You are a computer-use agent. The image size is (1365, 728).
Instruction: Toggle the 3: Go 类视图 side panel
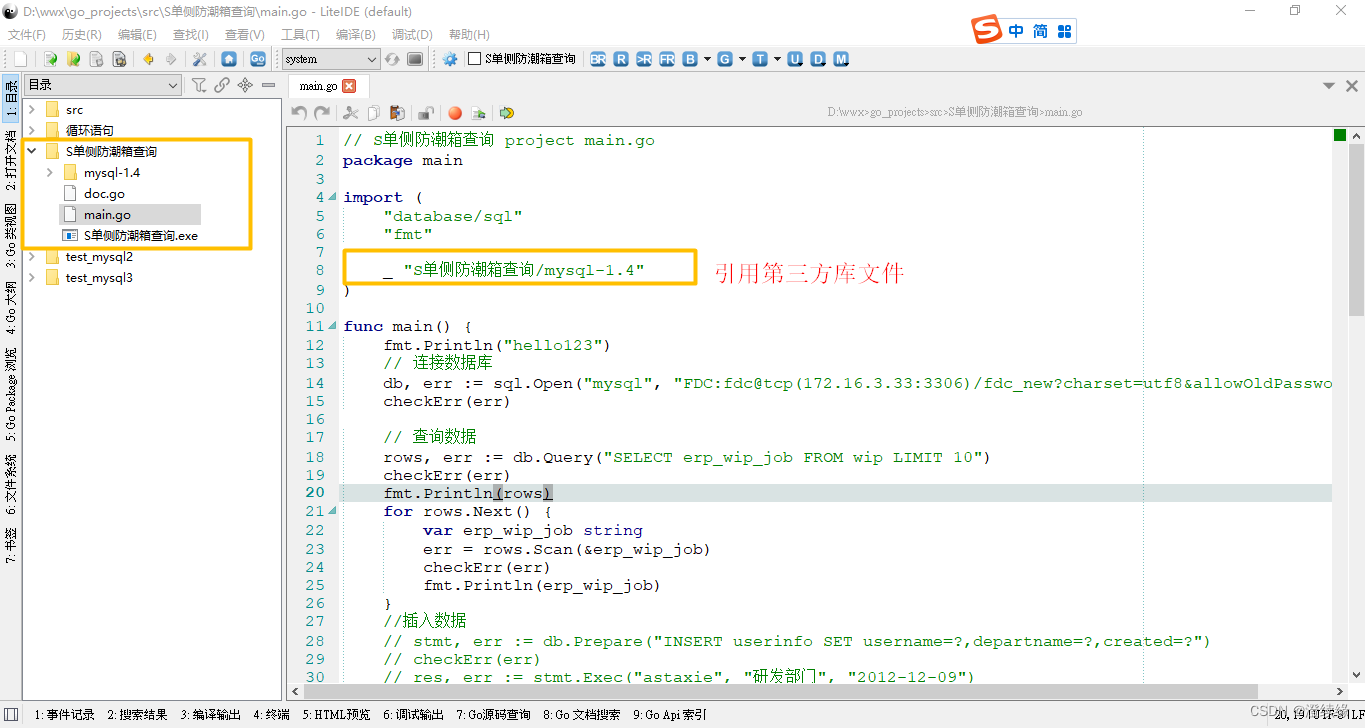[x=11, y=236]
